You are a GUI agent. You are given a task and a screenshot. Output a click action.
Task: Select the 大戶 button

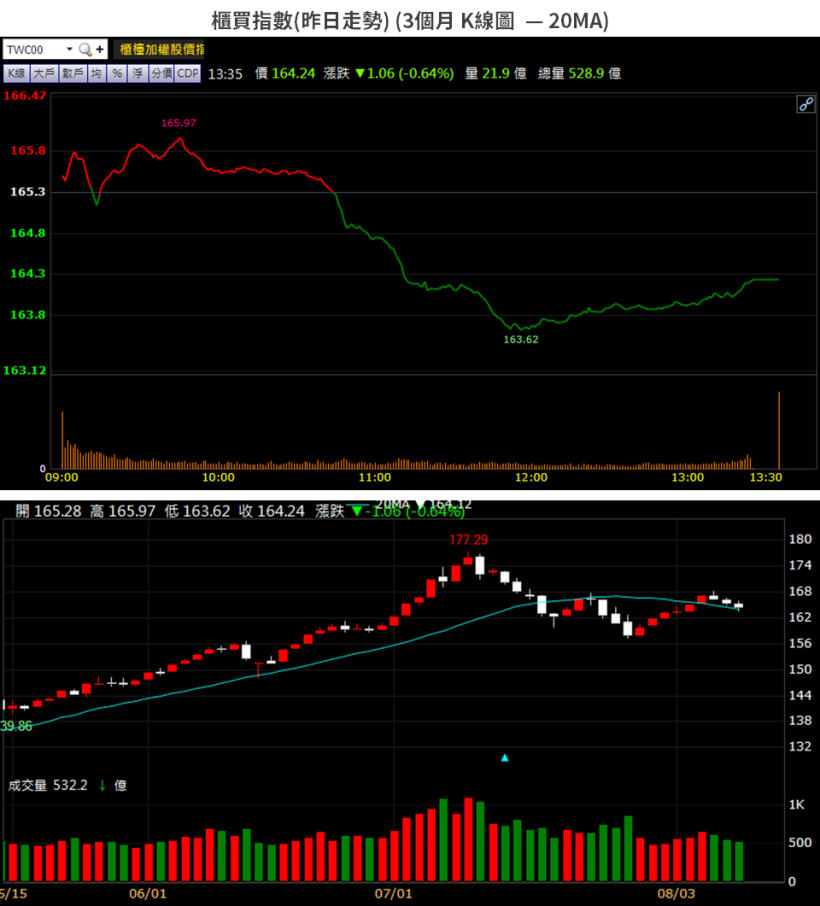(44, 73)
